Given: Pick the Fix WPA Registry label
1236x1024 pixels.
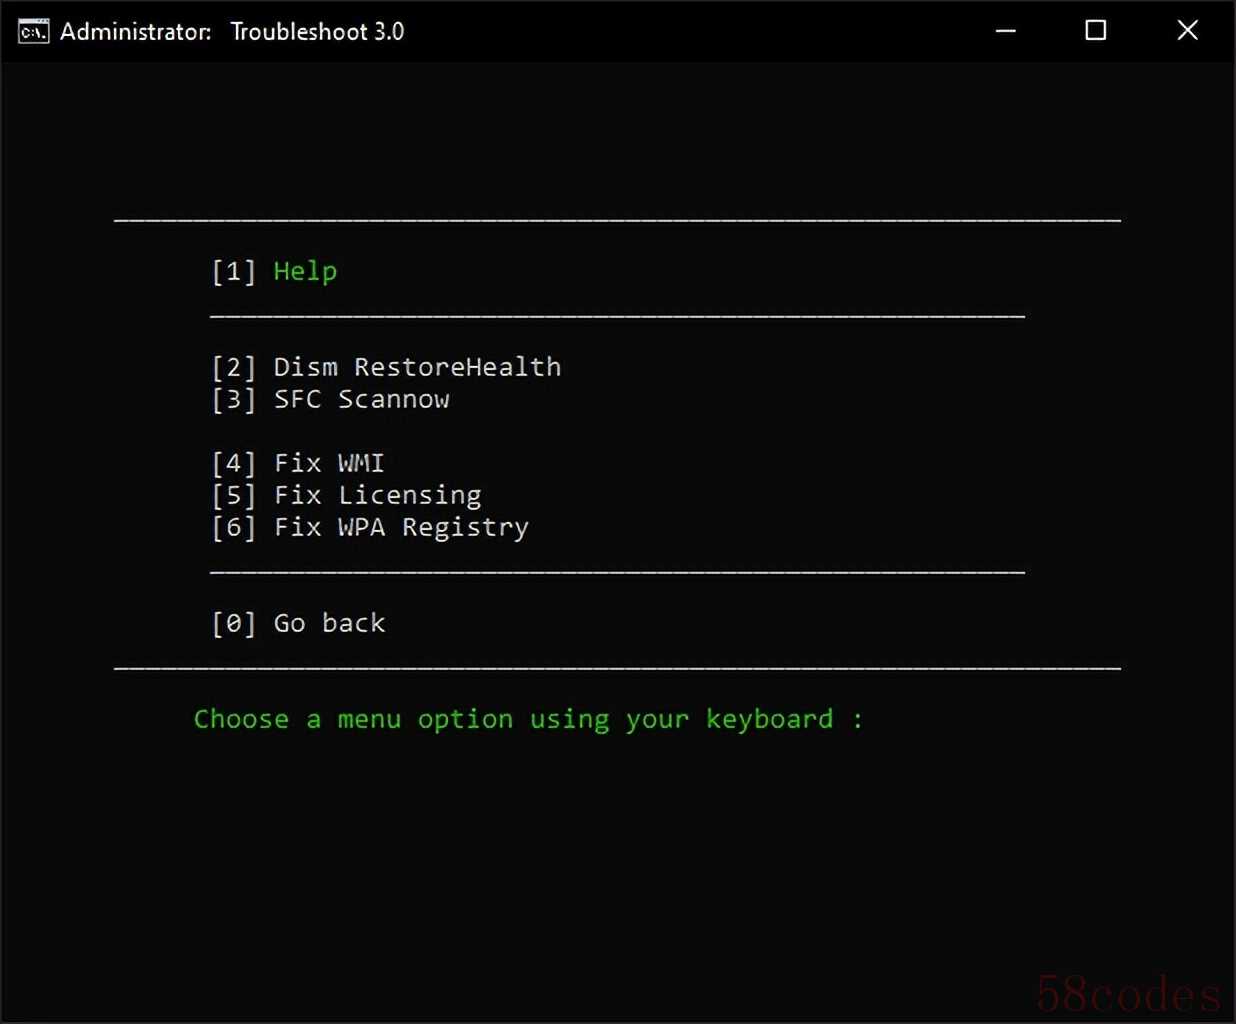Looking at the screenshot, I should (x=401, y=528).
